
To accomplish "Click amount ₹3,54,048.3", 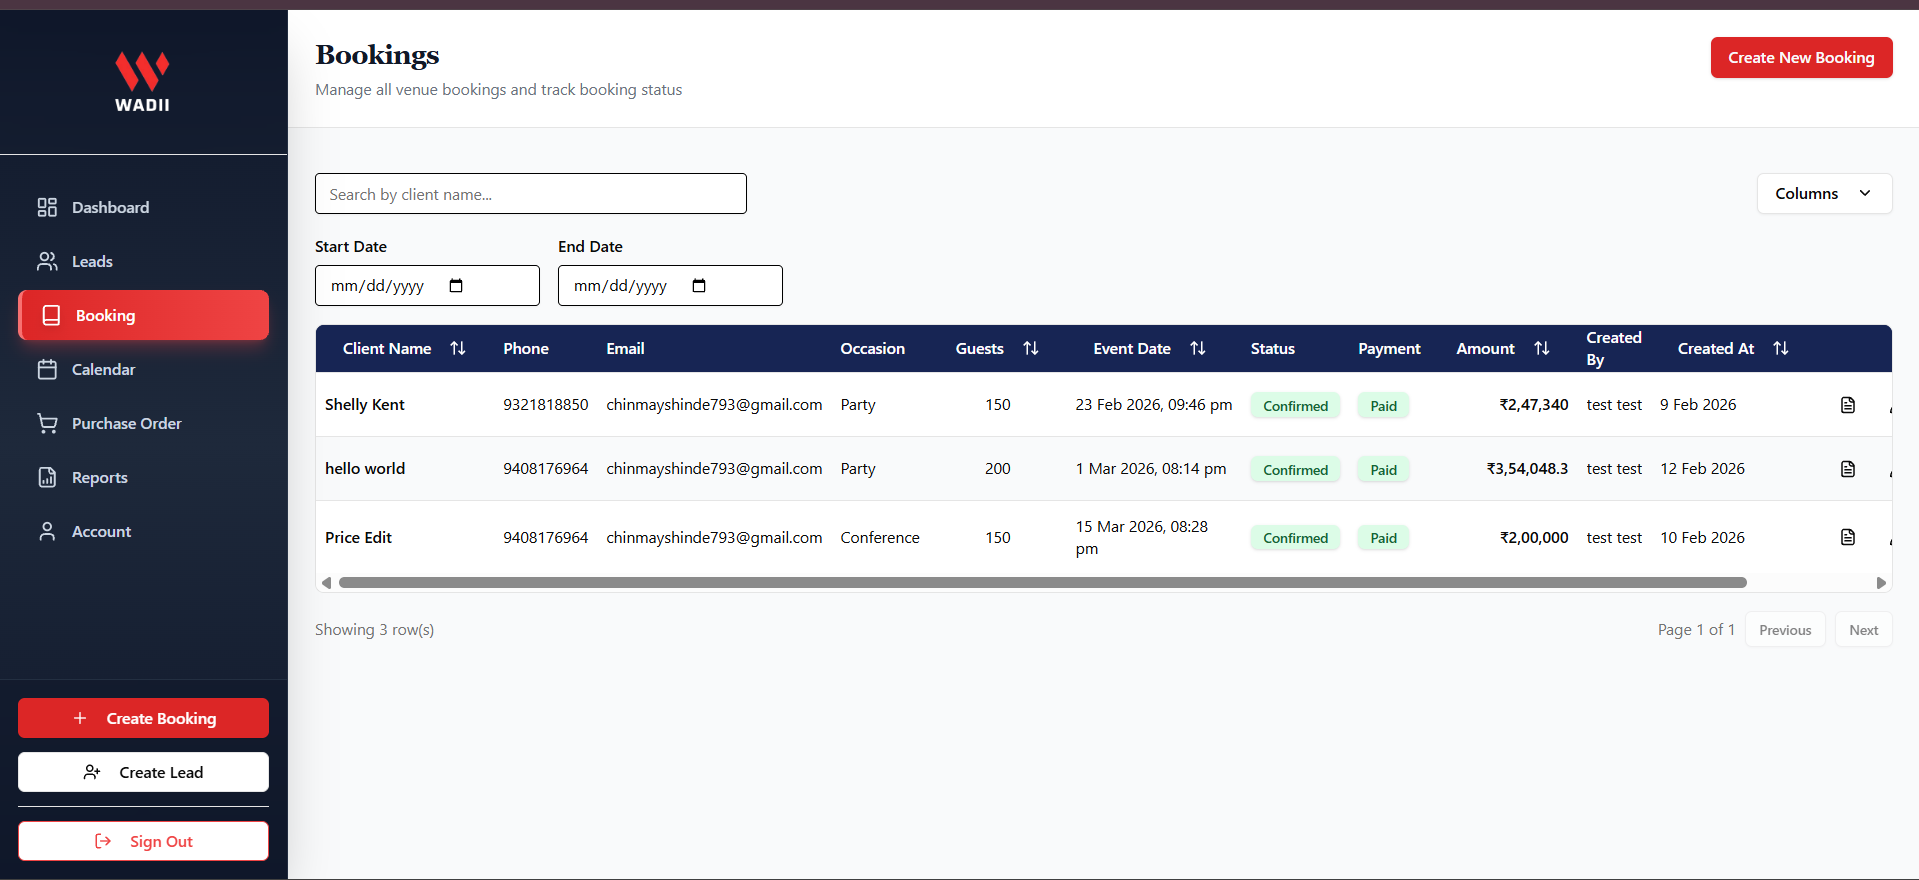I will [1527, 468].
